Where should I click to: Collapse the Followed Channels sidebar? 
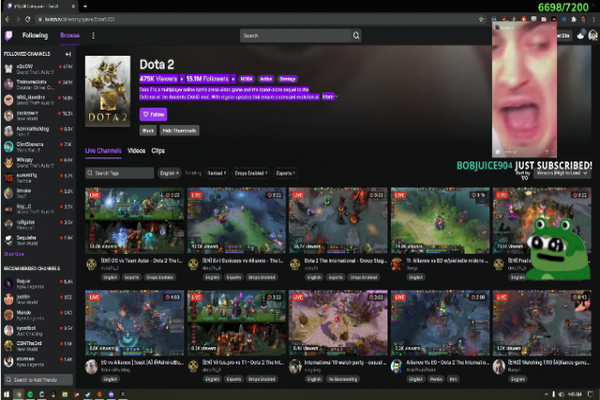68,54
